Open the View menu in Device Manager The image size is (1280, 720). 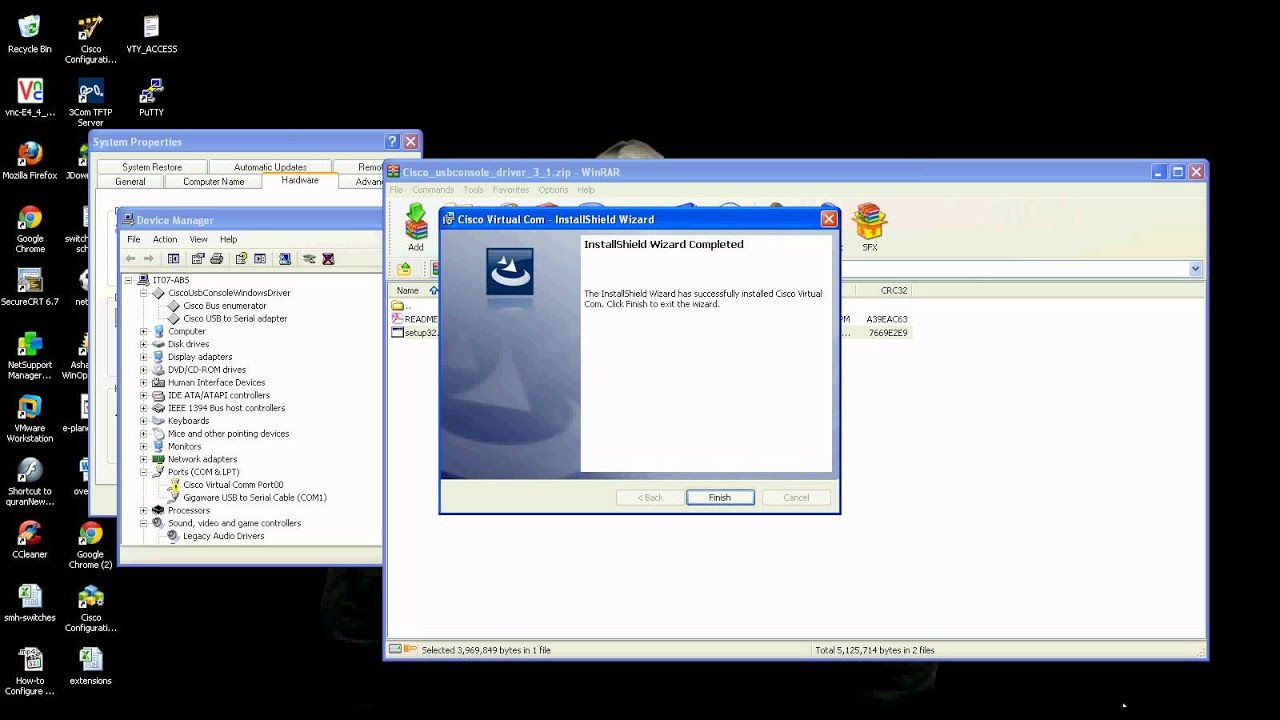[x=198, y=239]
